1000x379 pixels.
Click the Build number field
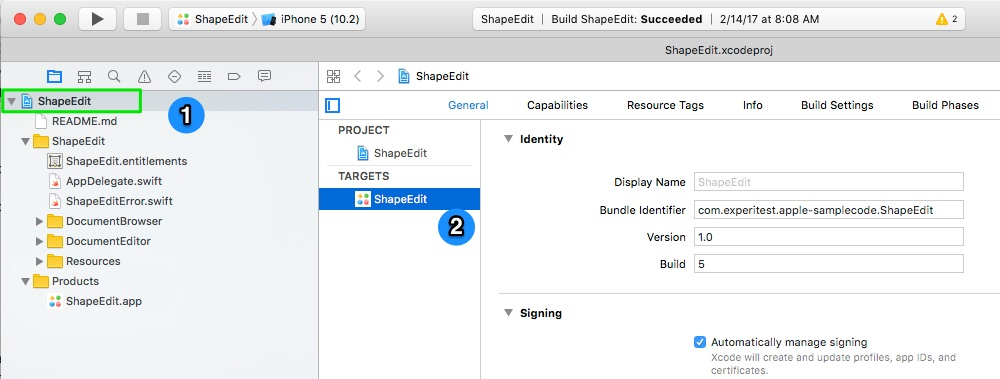tap(828, 264)
